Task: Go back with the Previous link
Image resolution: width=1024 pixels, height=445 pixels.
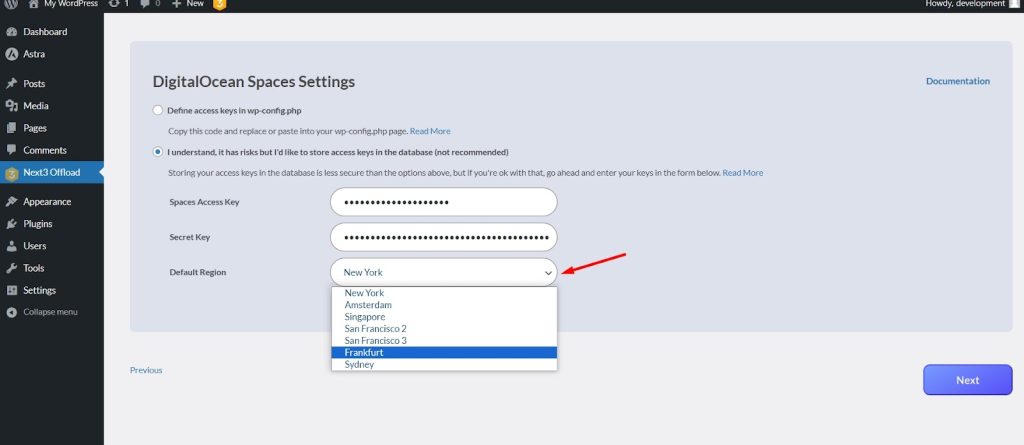Action: point(146,370)
